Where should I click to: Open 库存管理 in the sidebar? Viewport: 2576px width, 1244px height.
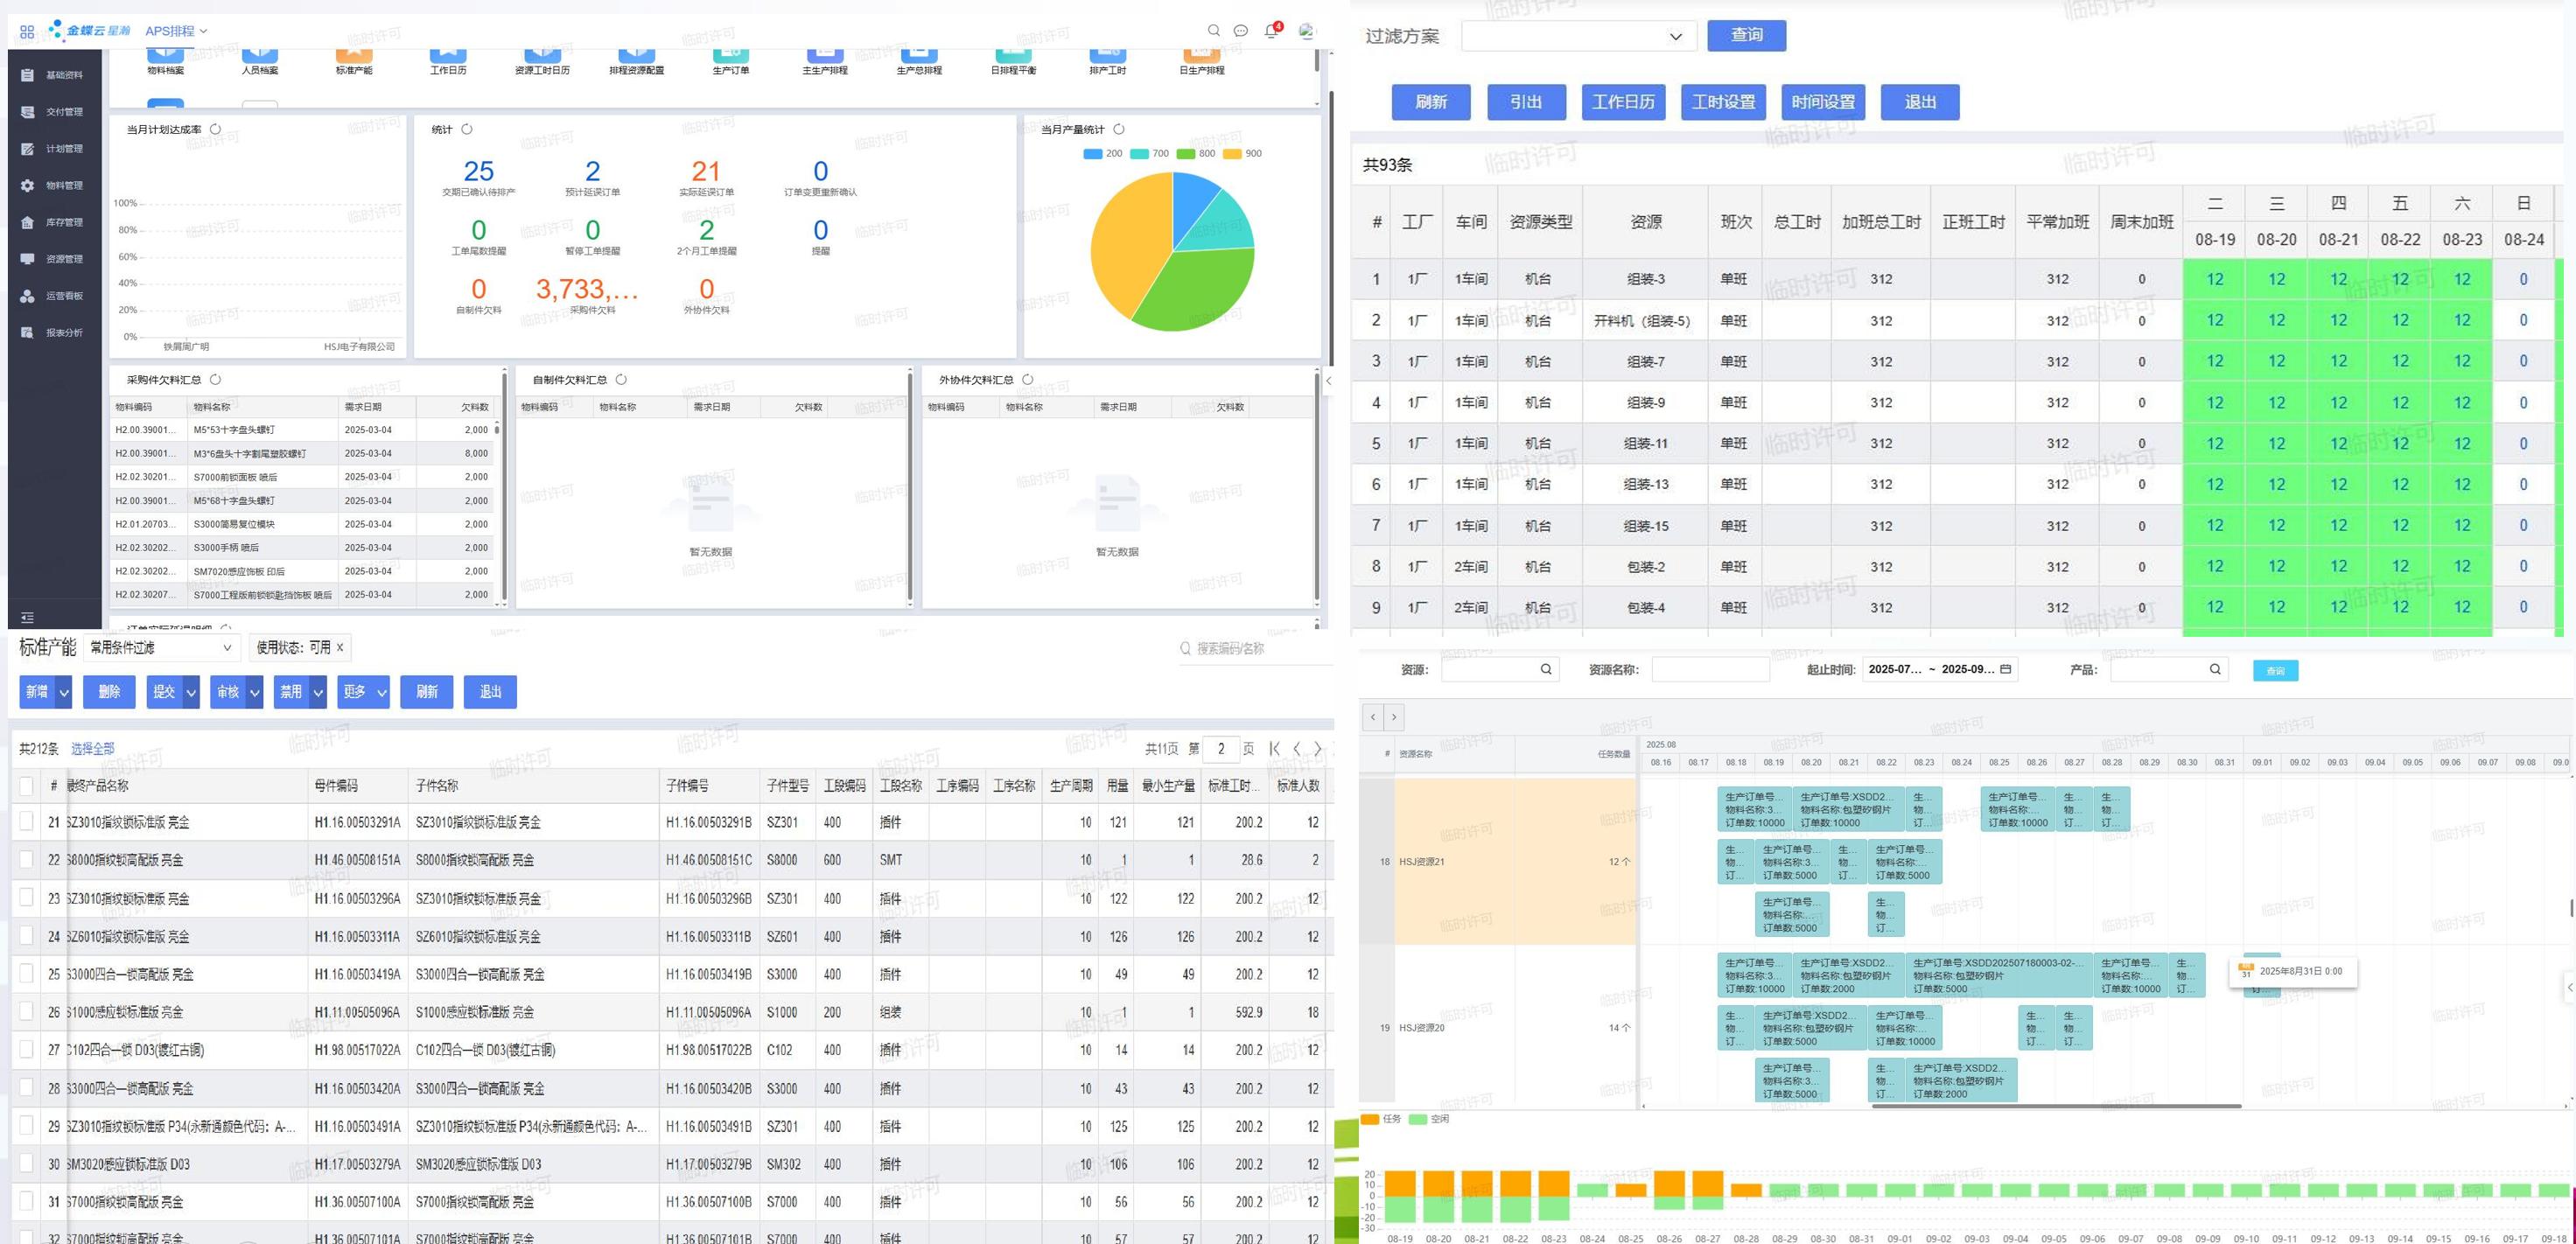click(x=54, y=222)
